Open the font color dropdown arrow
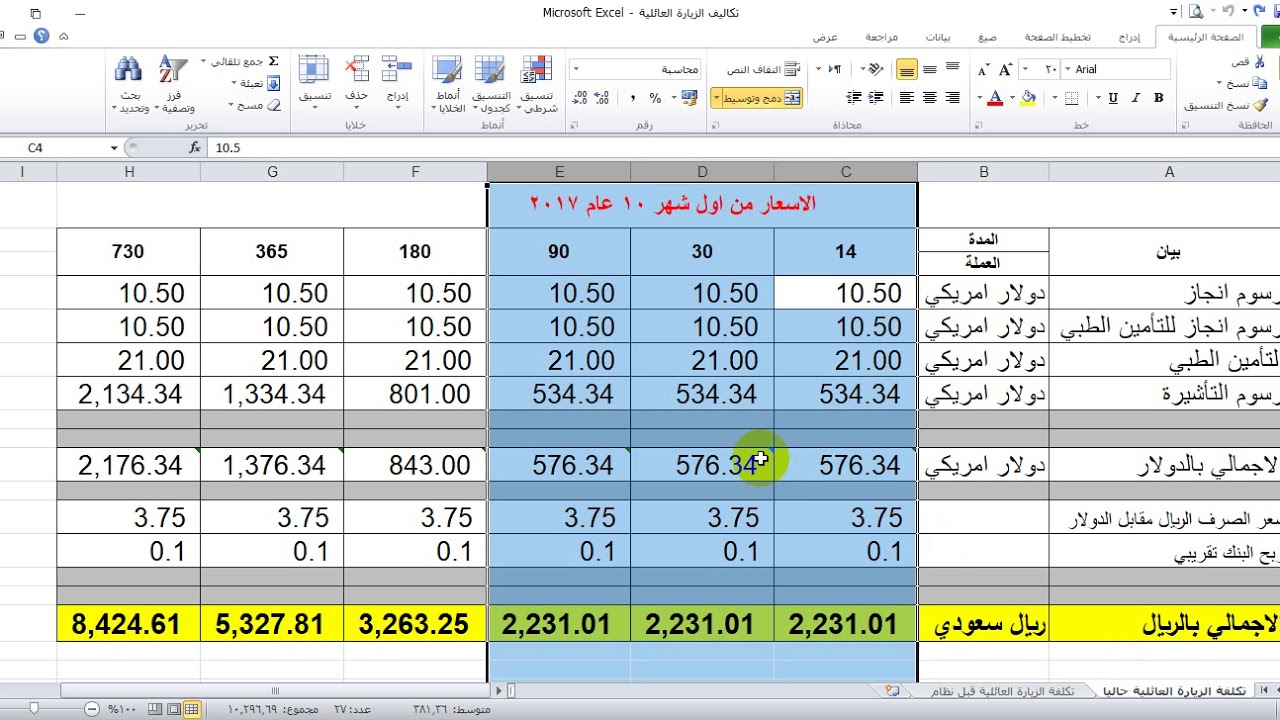Screen dimensions: 1280x720 [x=980, y=98]
